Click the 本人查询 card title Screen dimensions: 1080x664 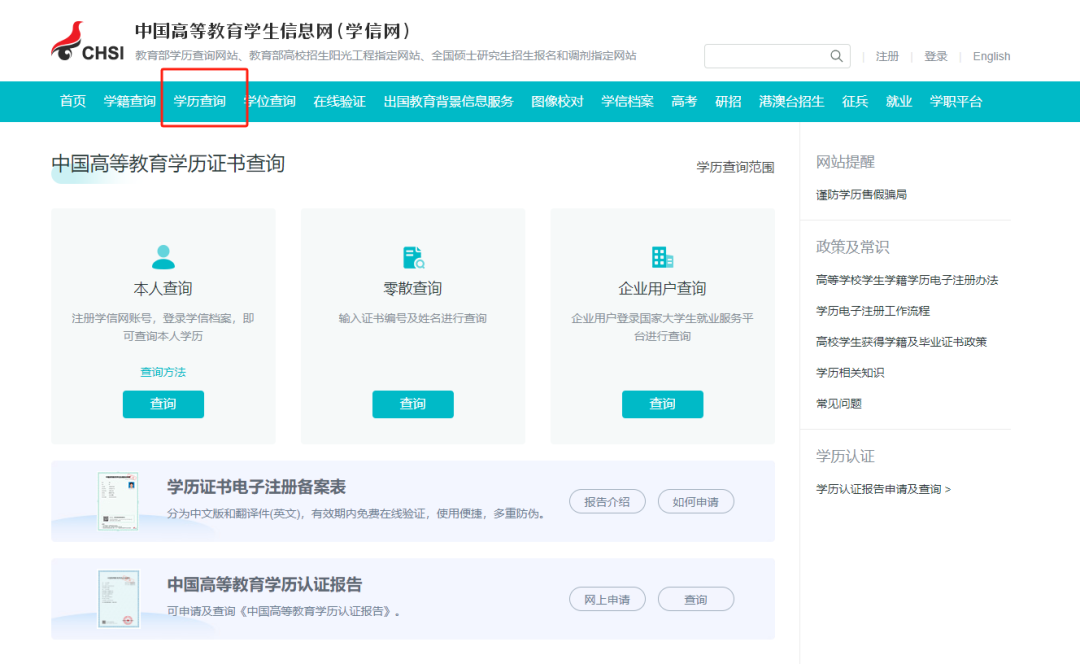163,289
